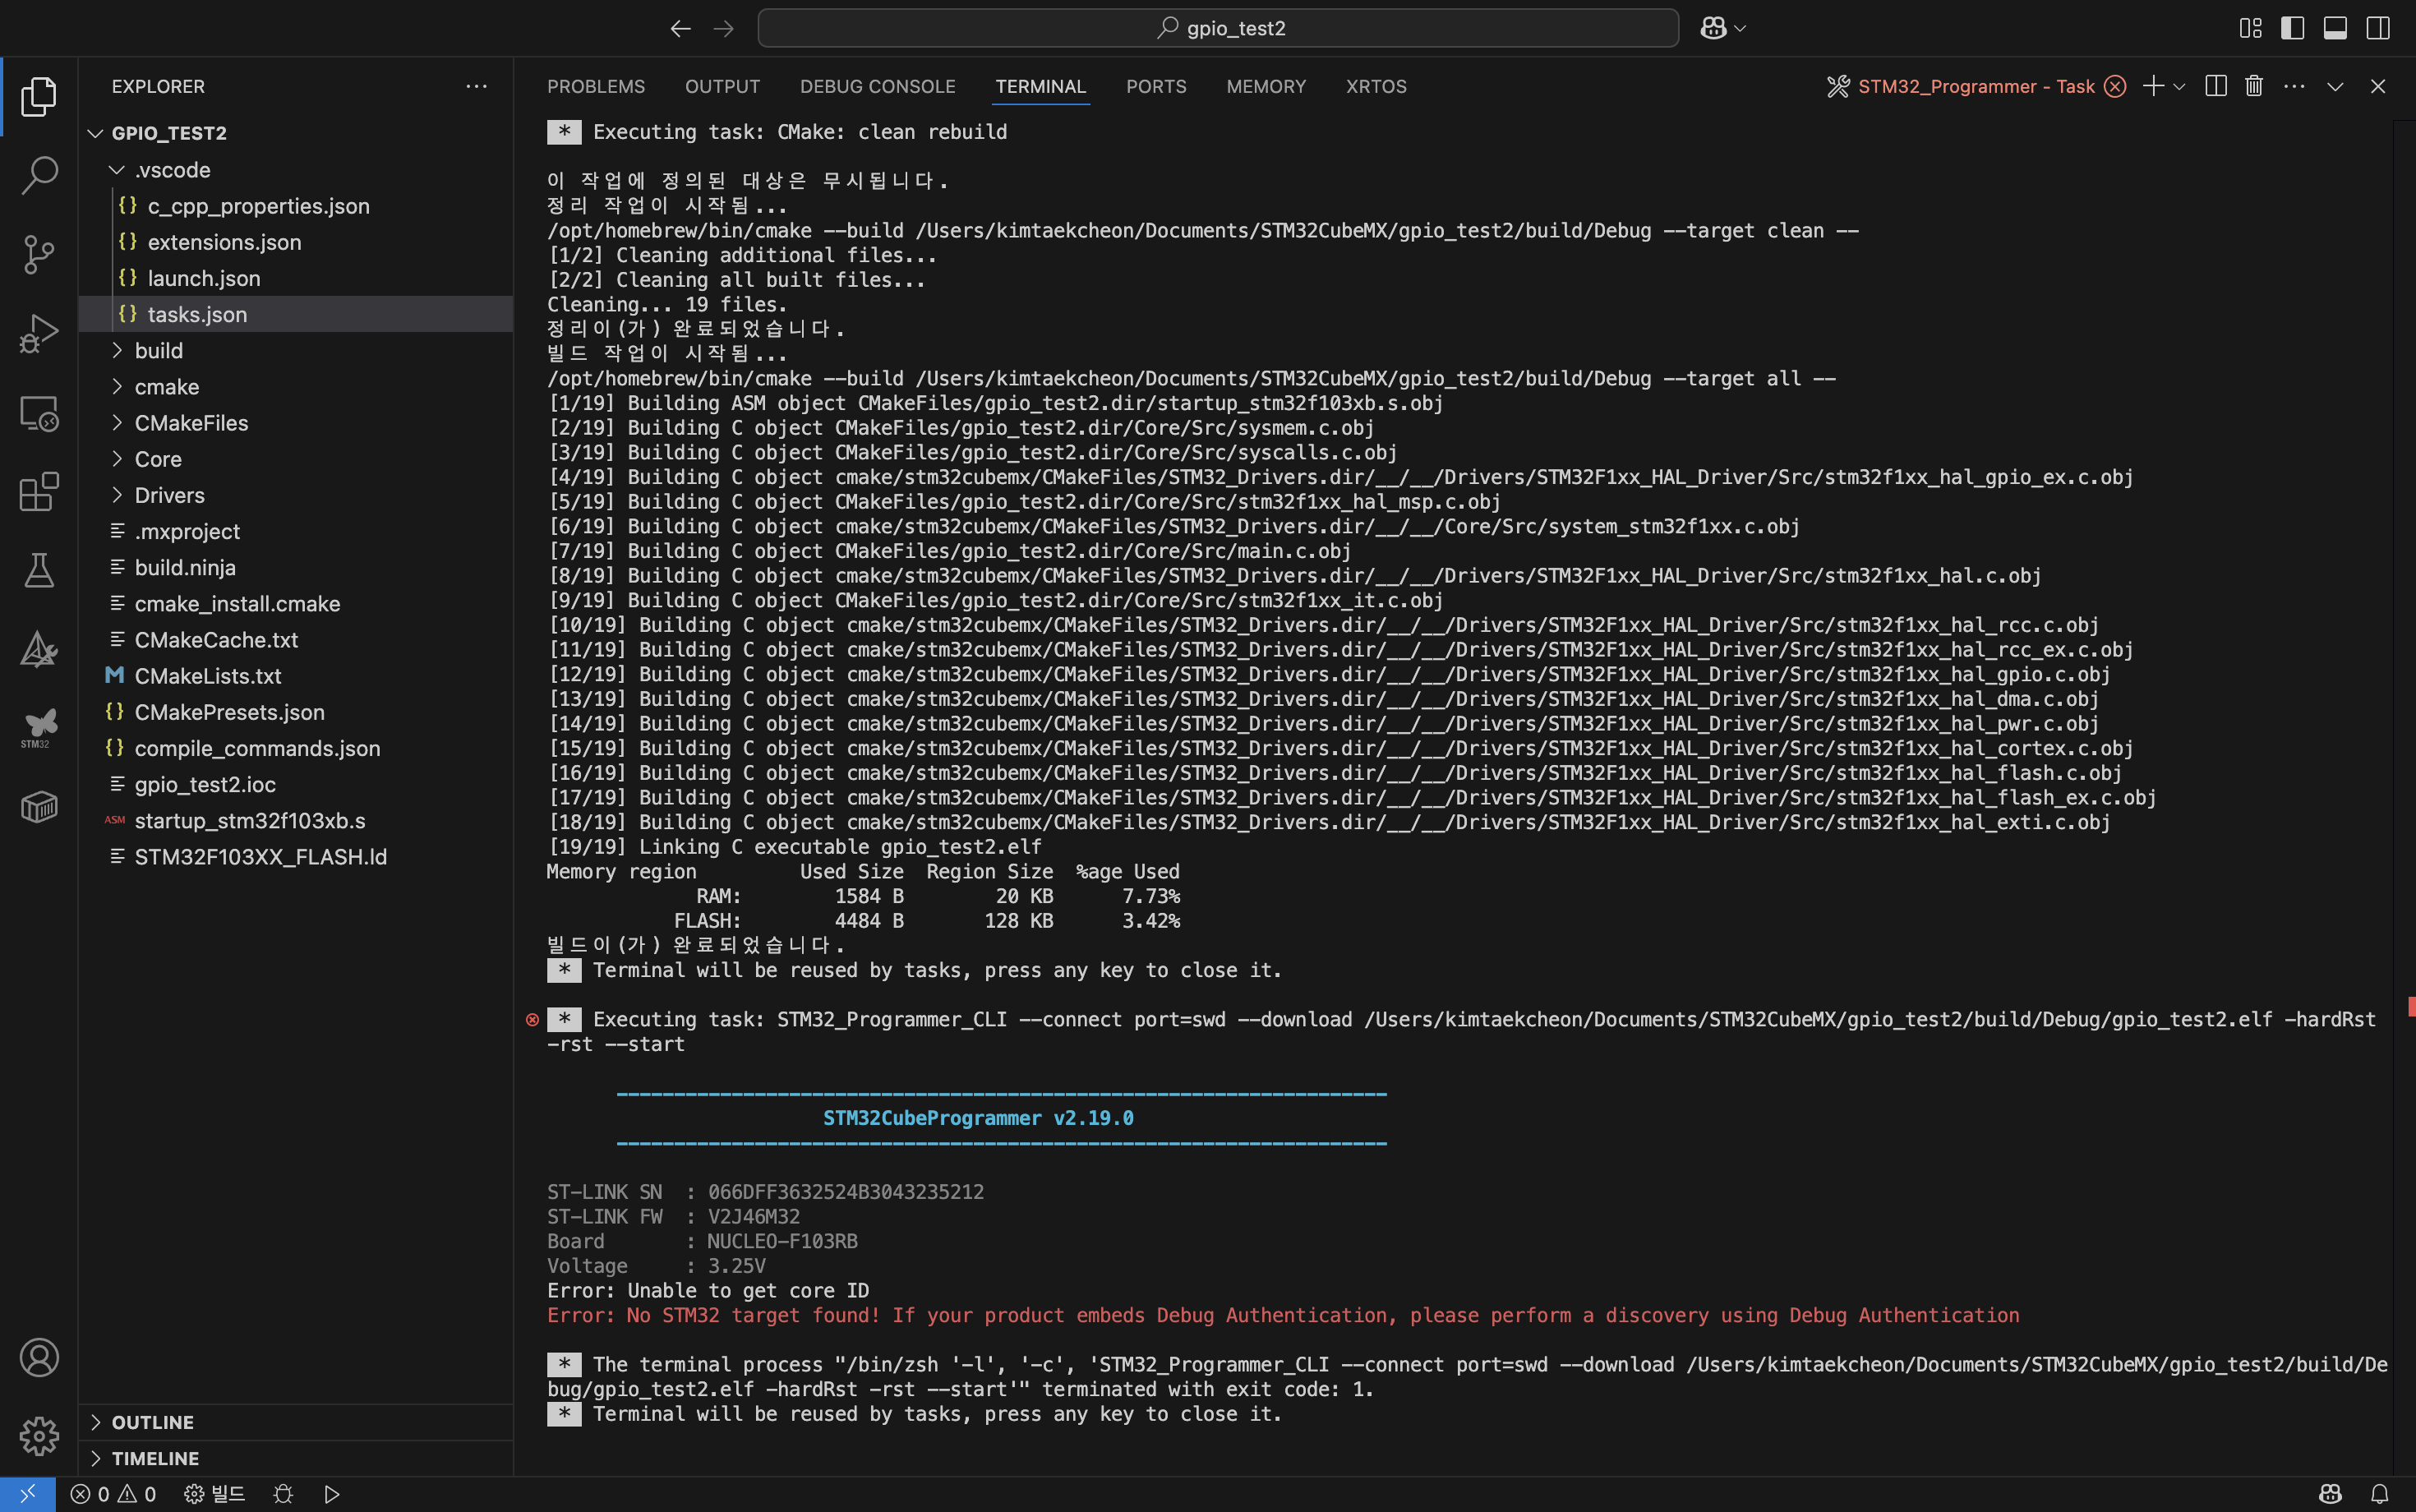This screenshot has width=2416, height=1512.
Task: Click the launch play icon in status bar
Action: pyautogui.click(x=332, y=1493)
